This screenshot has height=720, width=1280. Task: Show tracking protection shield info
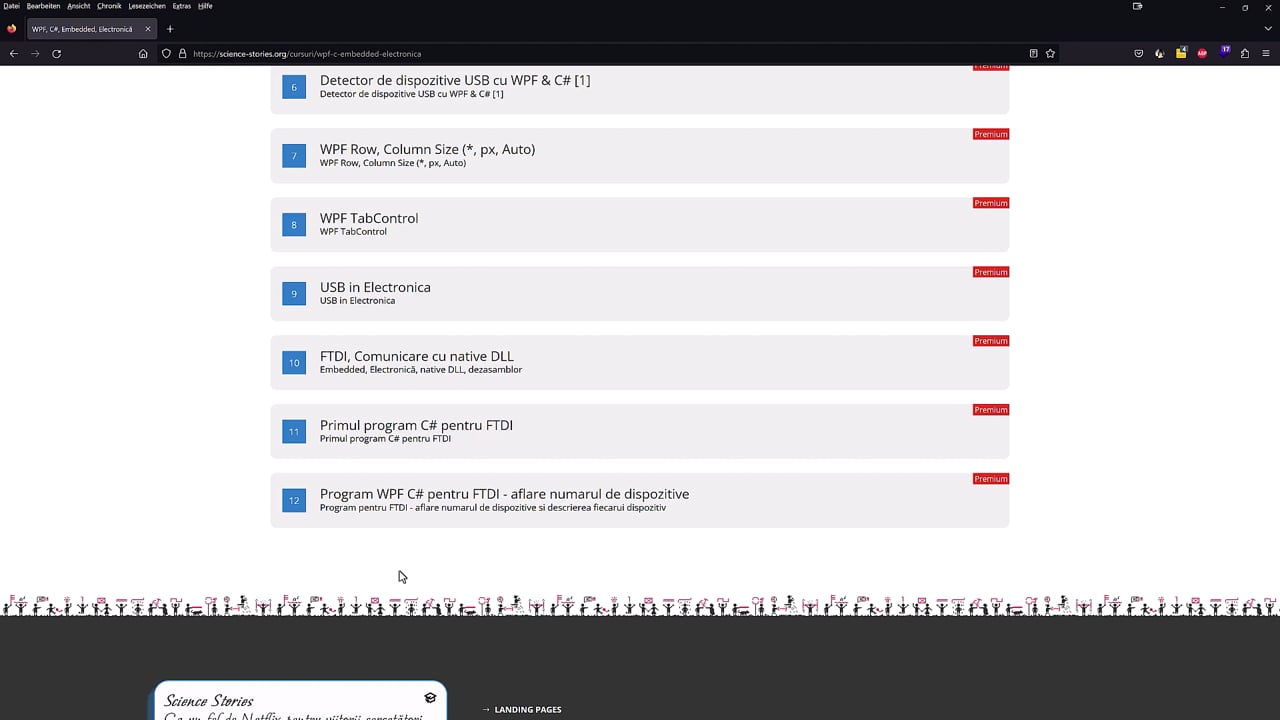(166, 53)
